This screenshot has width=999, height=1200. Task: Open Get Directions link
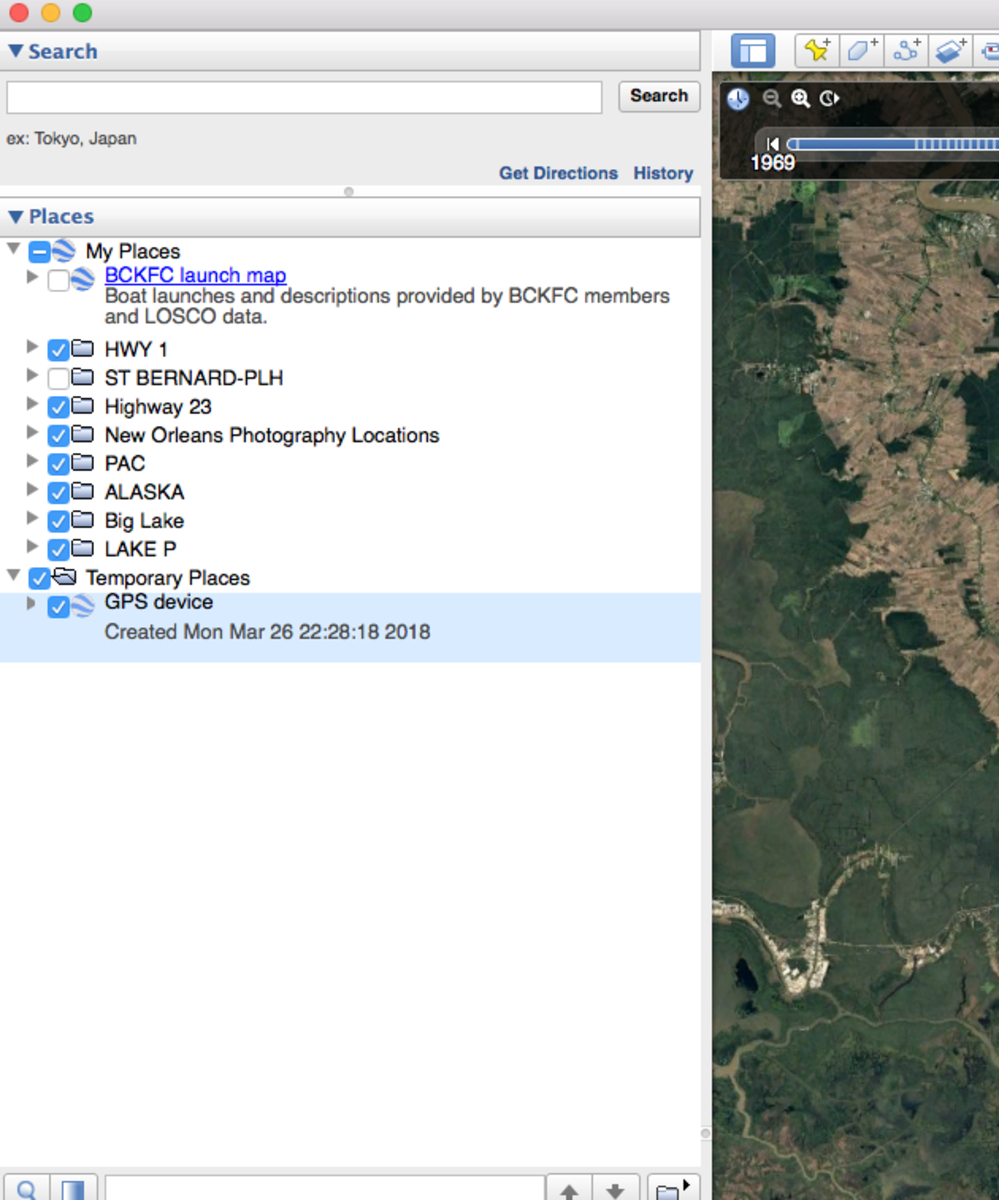coord(558,173)
